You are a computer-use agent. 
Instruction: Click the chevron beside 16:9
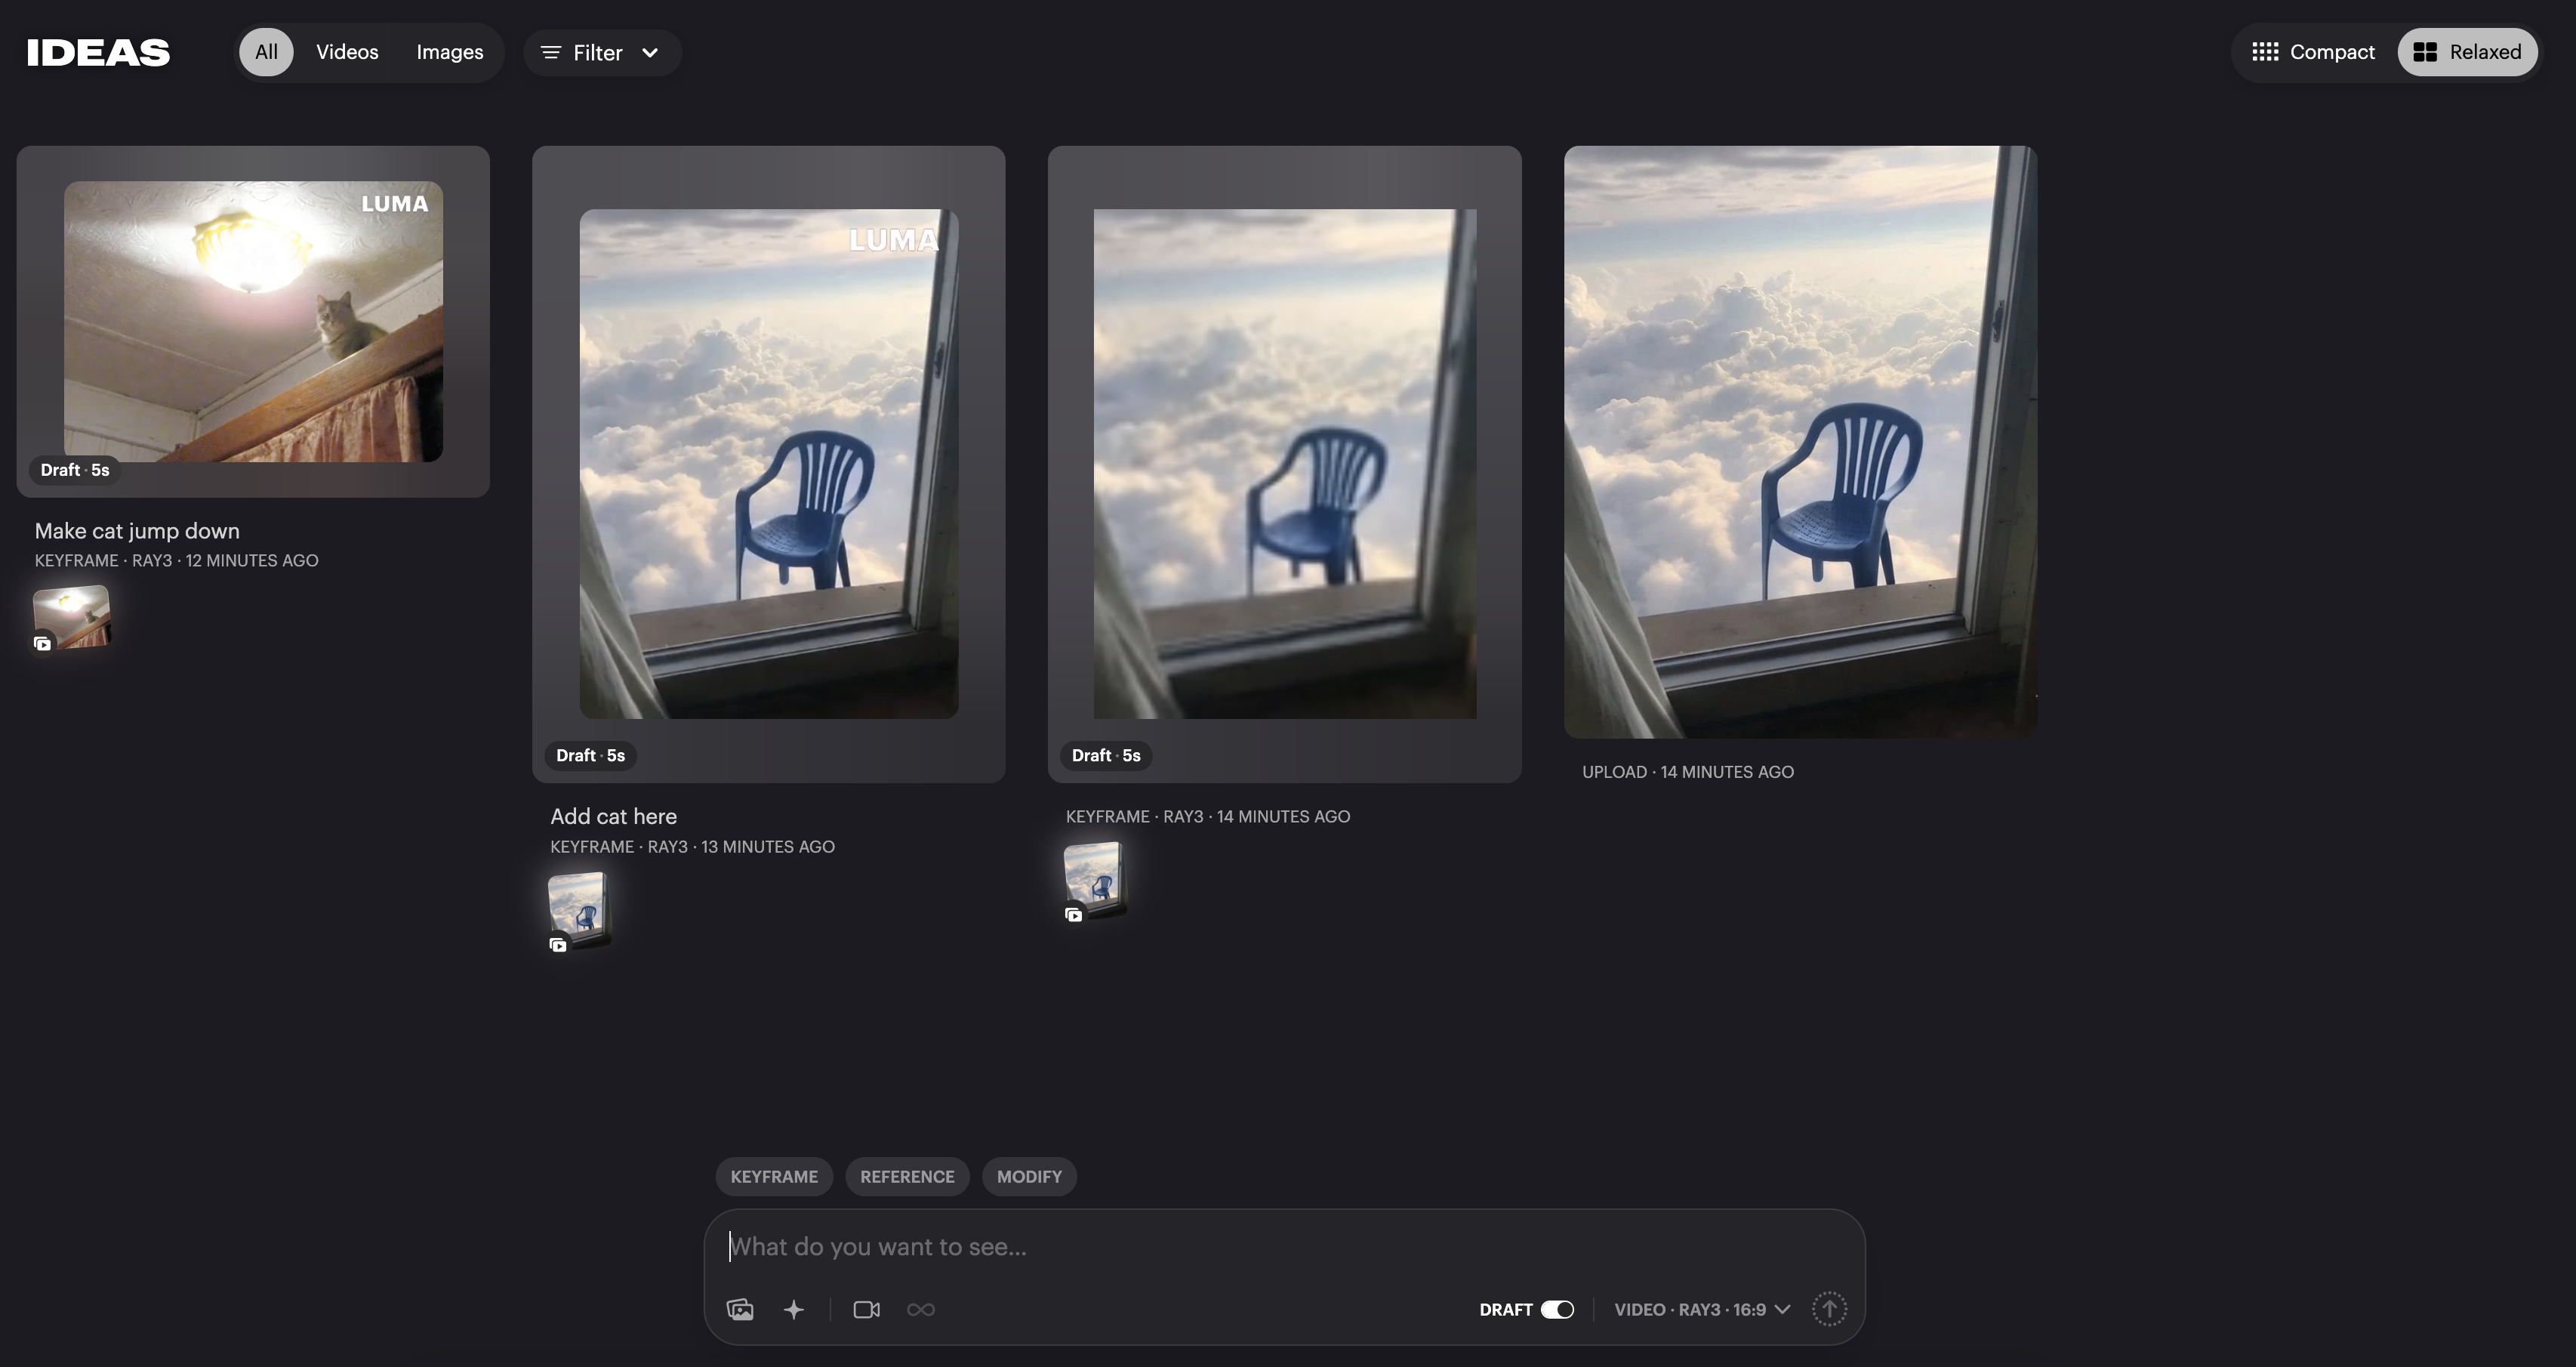[1782, 1309]
